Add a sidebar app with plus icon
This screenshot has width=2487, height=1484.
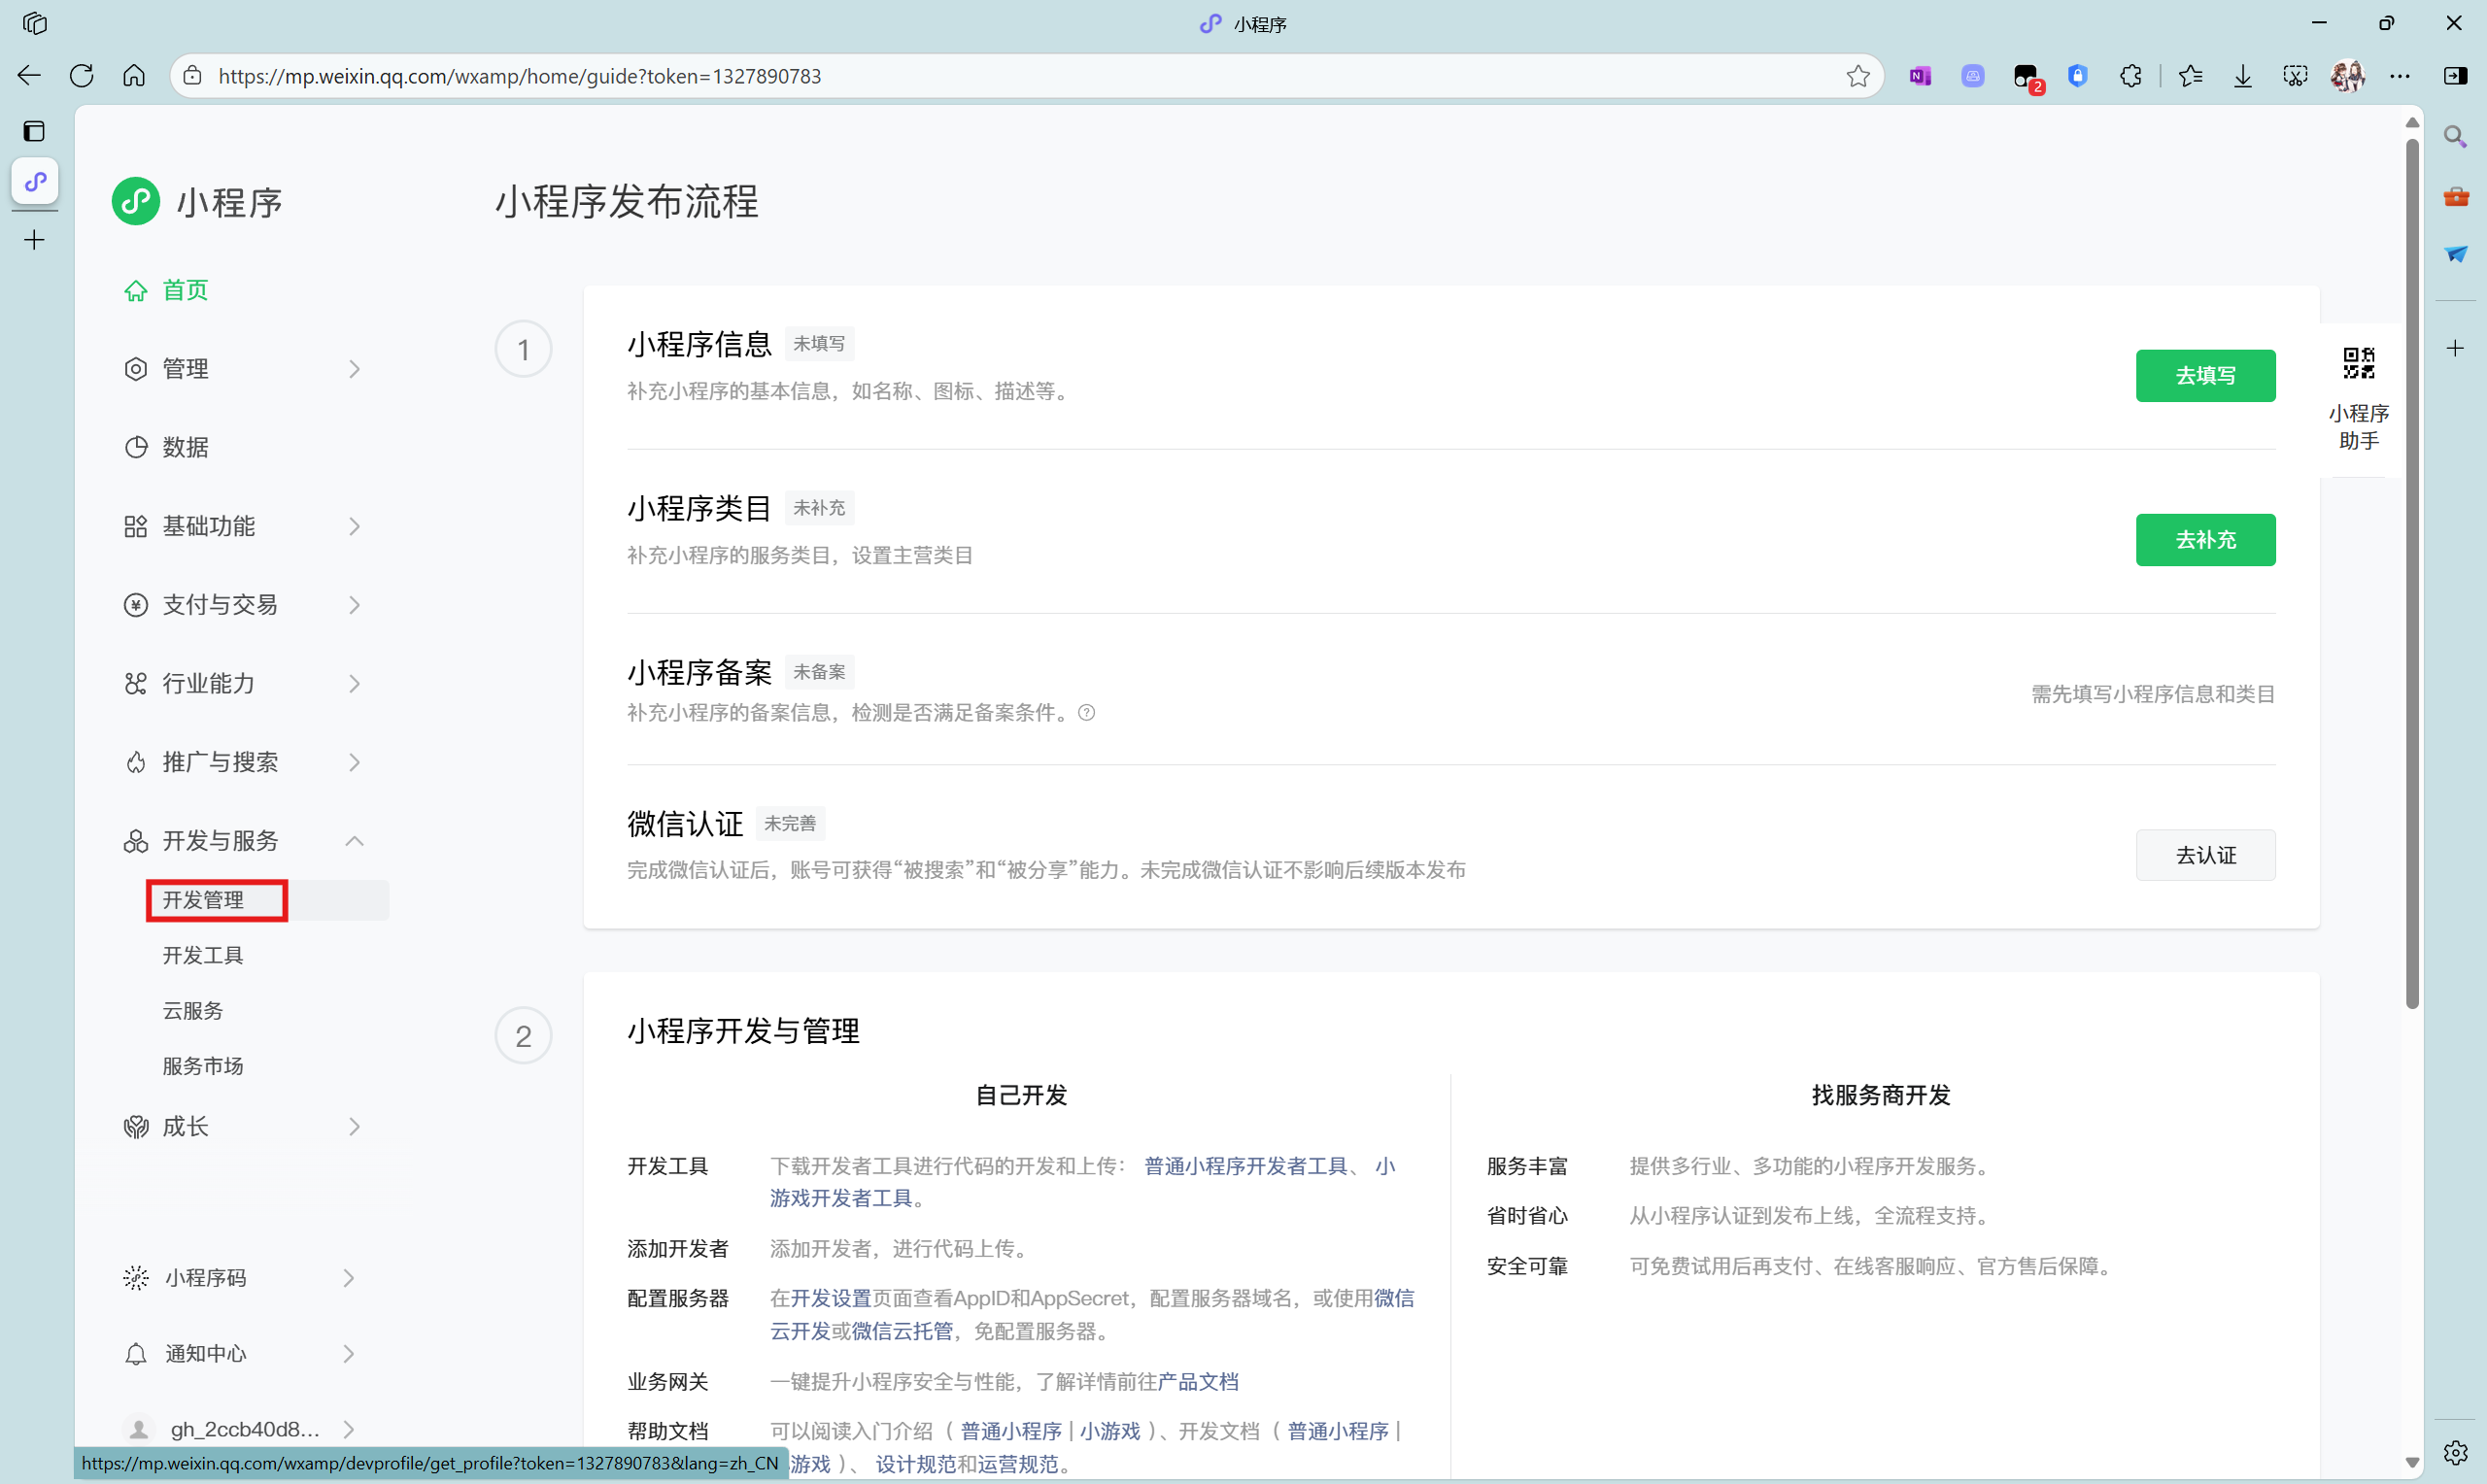(2455, 348)
